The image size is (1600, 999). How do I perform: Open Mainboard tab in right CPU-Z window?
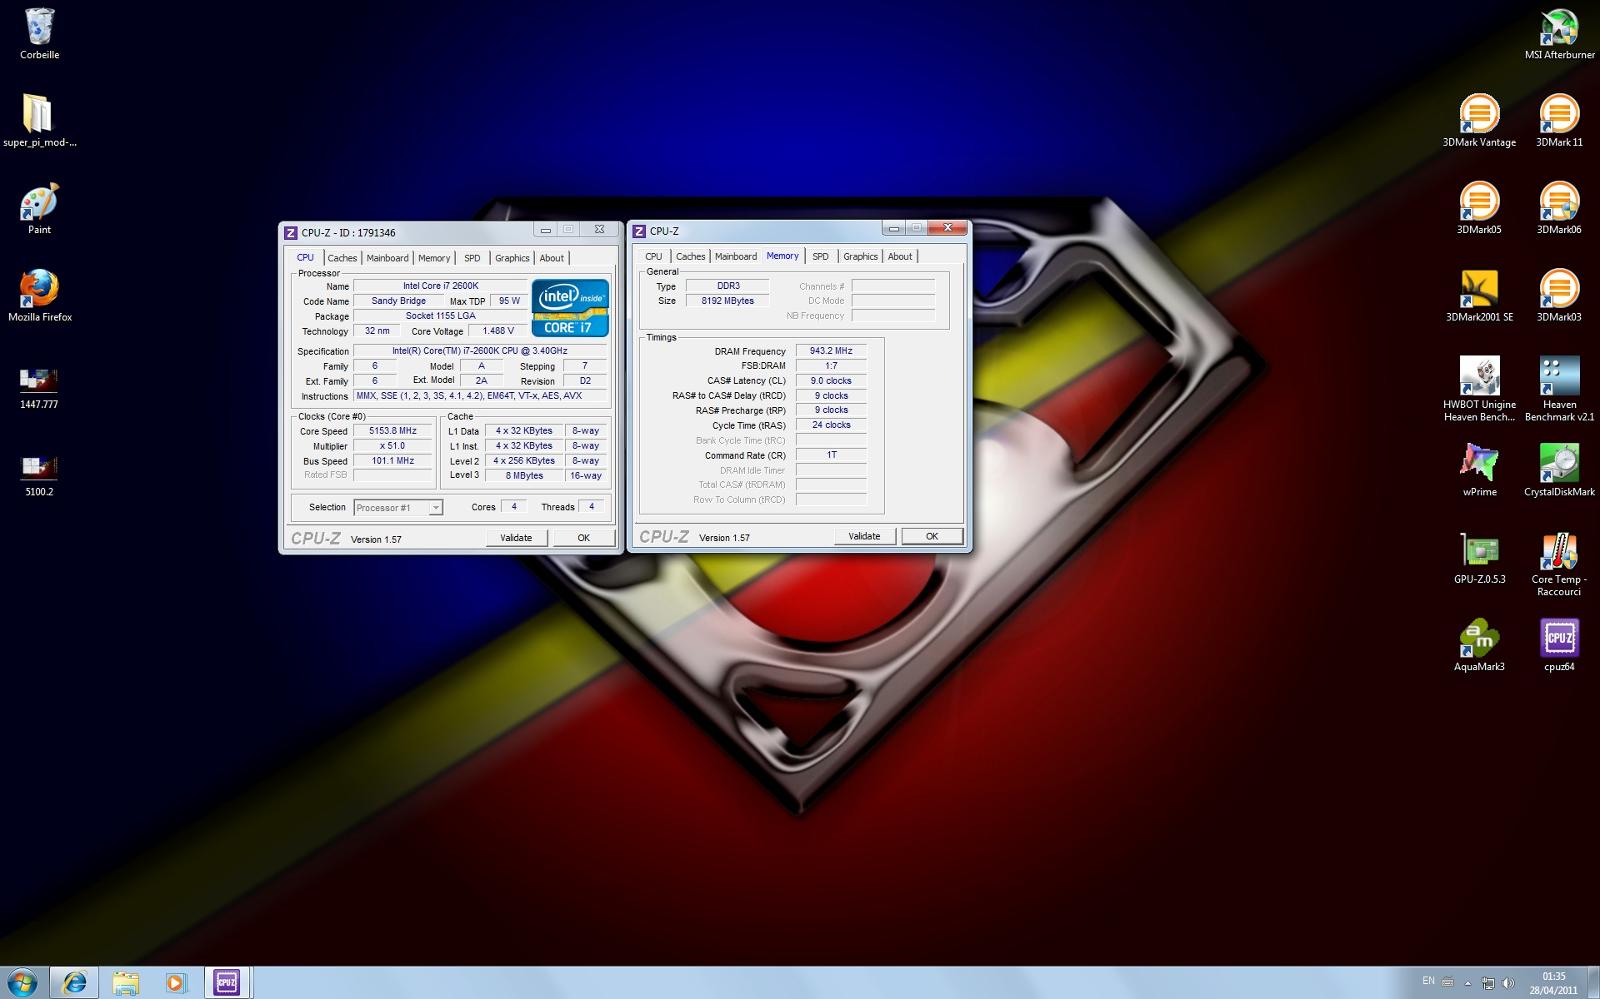click(x=736, y=256)
